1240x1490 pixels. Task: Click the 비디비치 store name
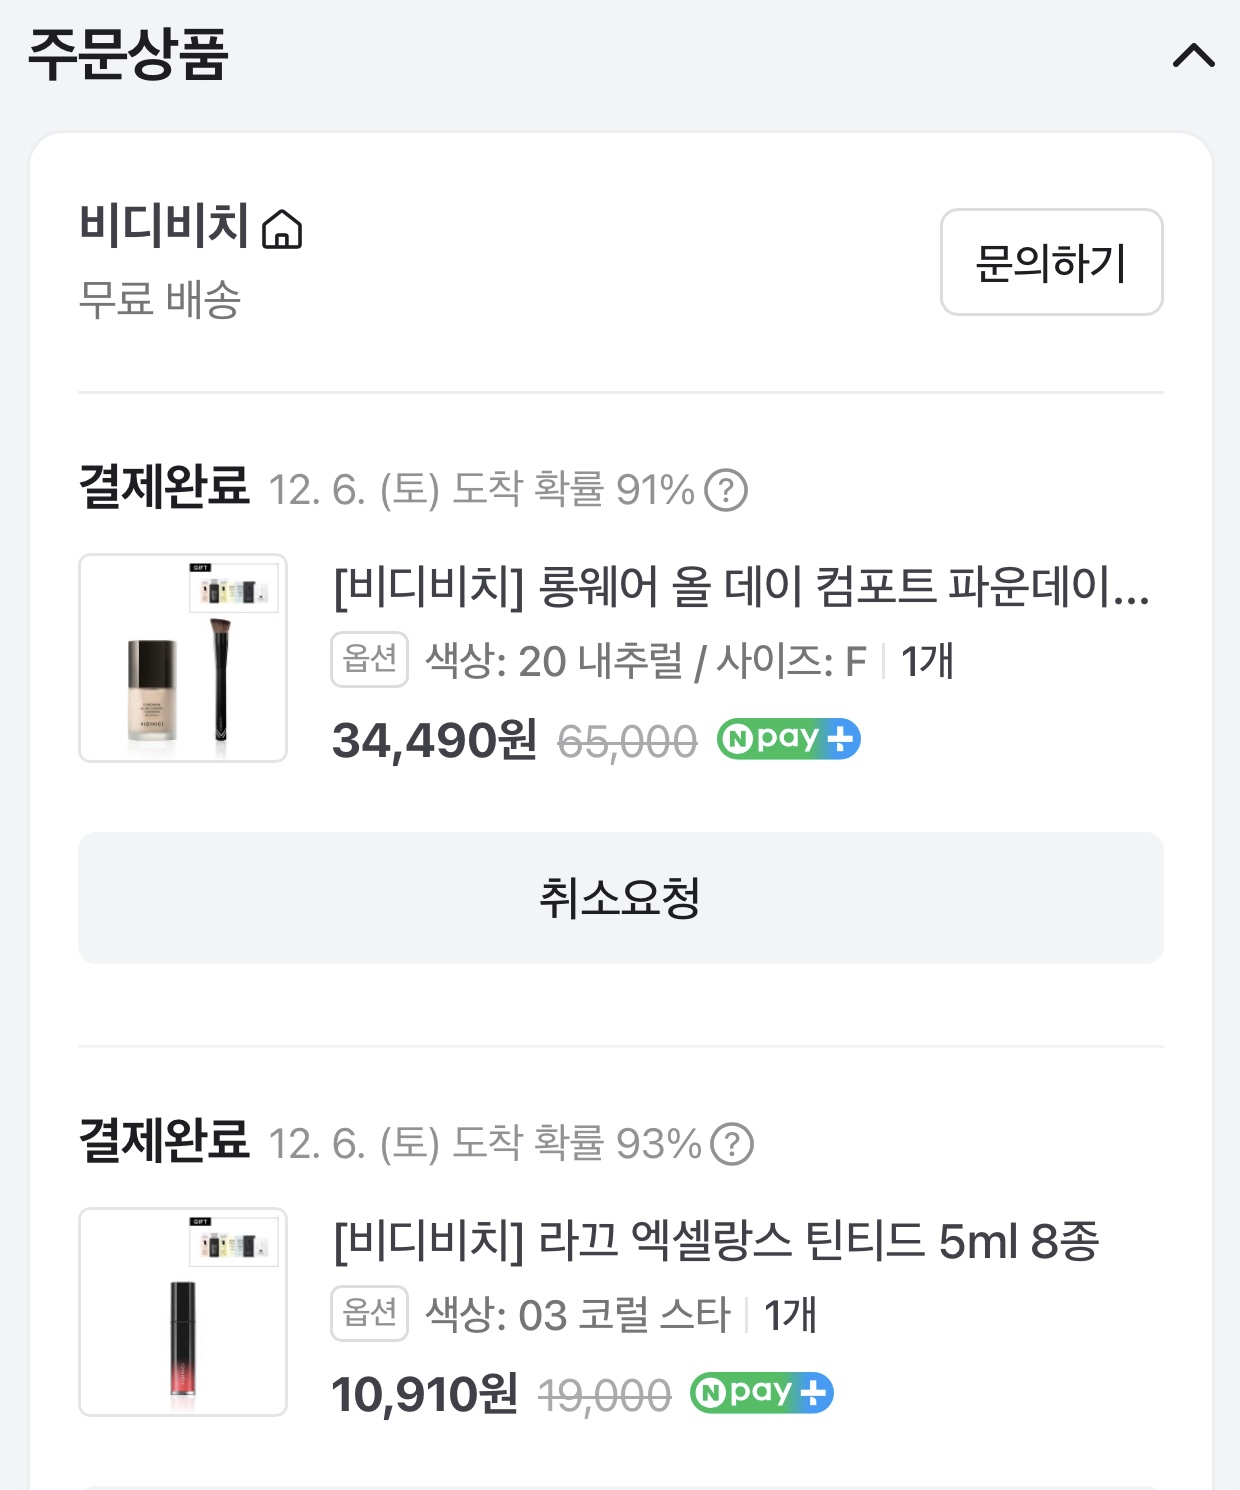click(x=164, y=225)
